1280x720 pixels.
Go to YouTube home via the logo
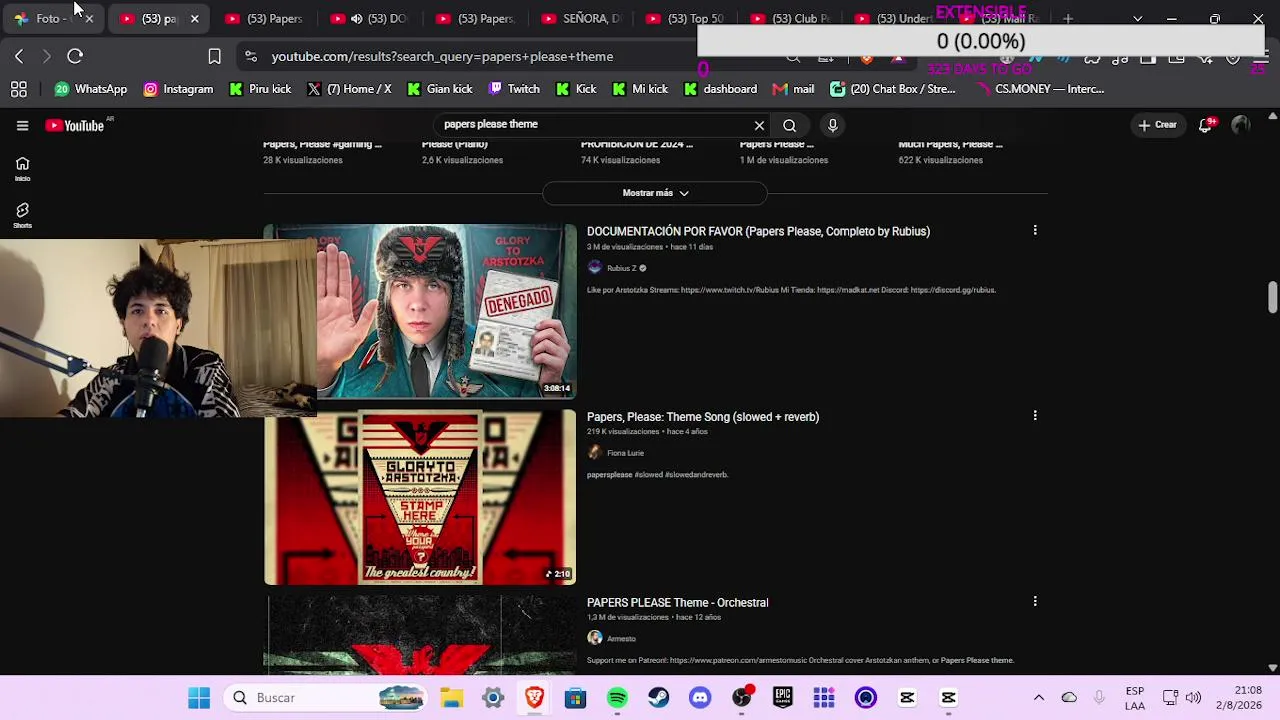[75, 125]
